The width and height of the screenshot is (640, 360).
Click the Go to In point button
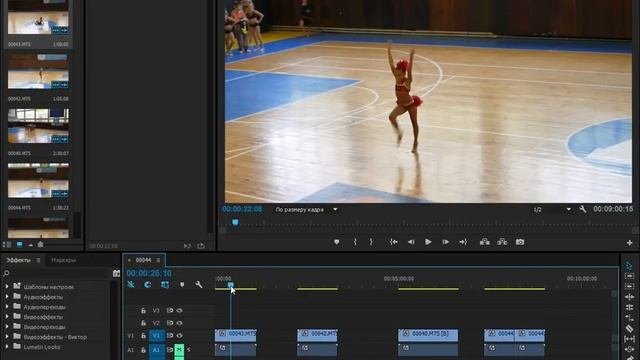[393, 242]
